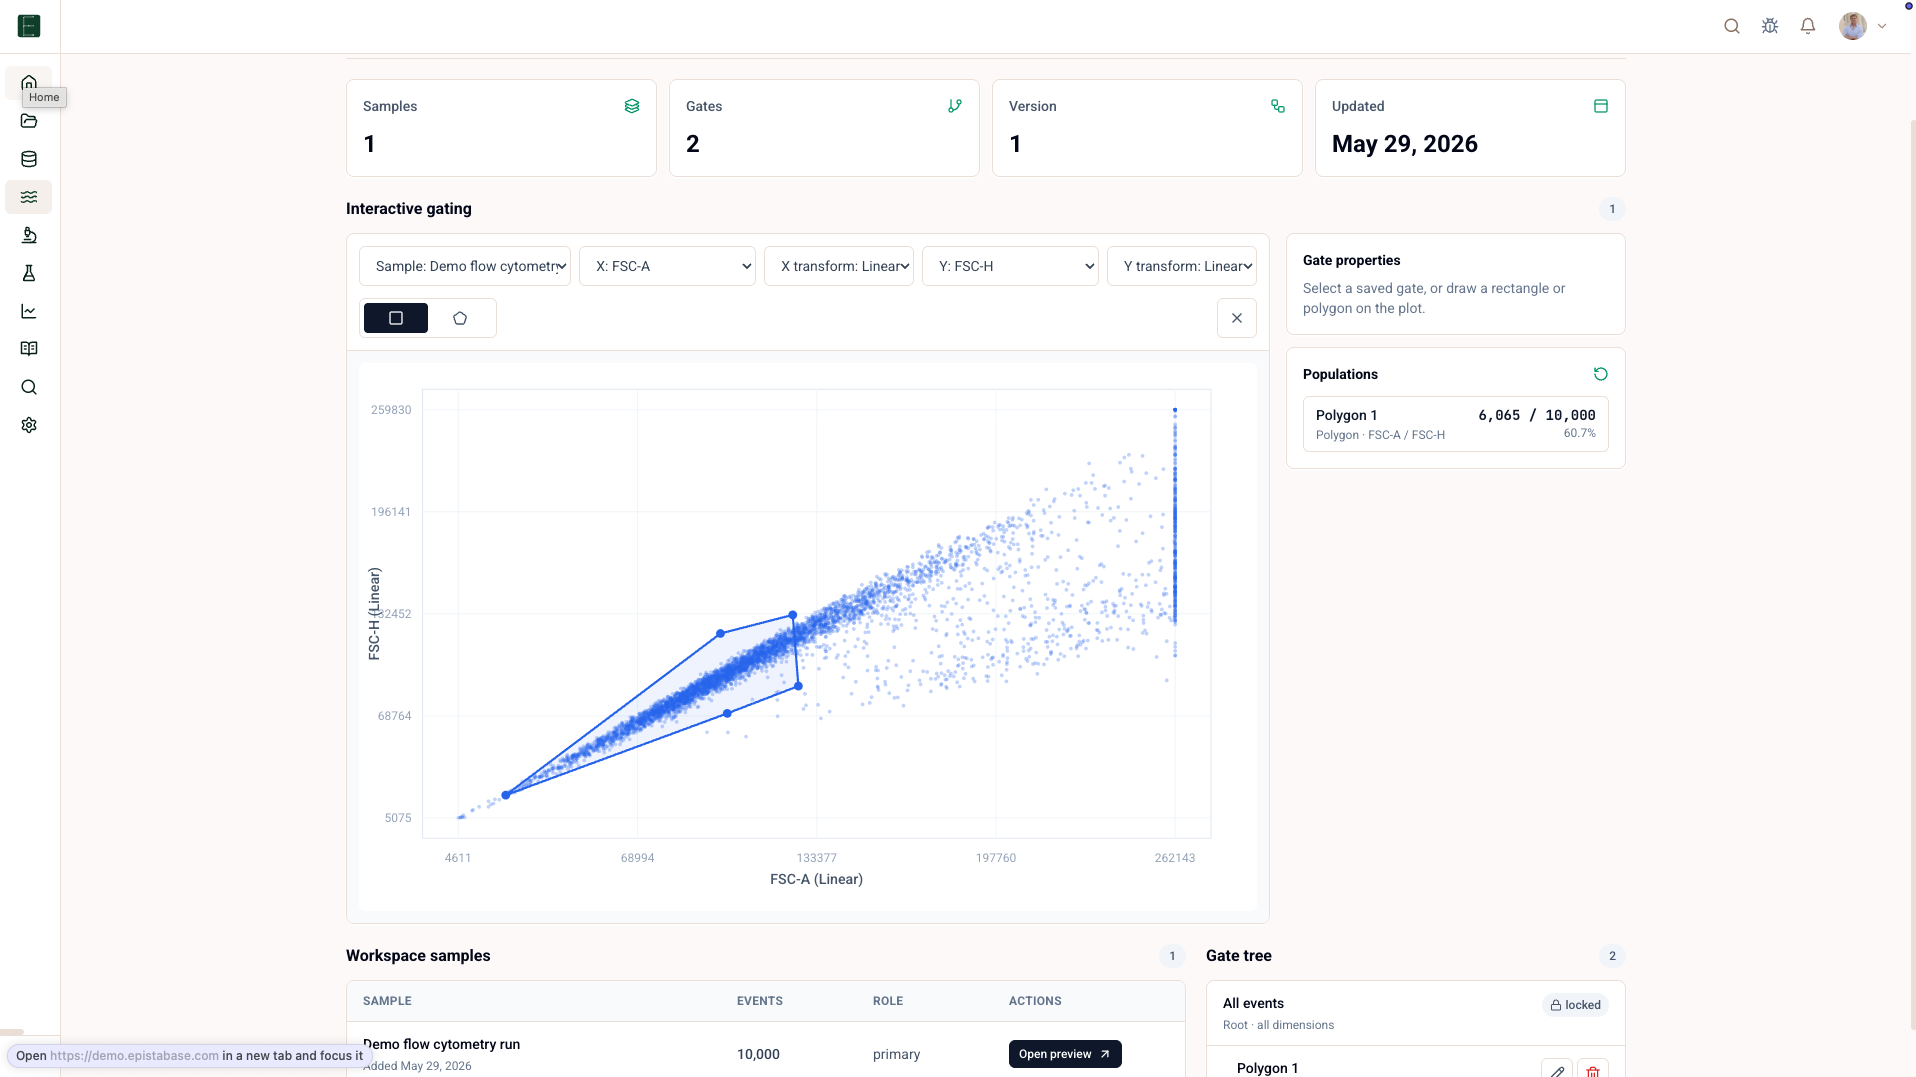The image size is (1916, 1077).
Task: Click the 10,000 events value
Action: [x=758, y=1054]
